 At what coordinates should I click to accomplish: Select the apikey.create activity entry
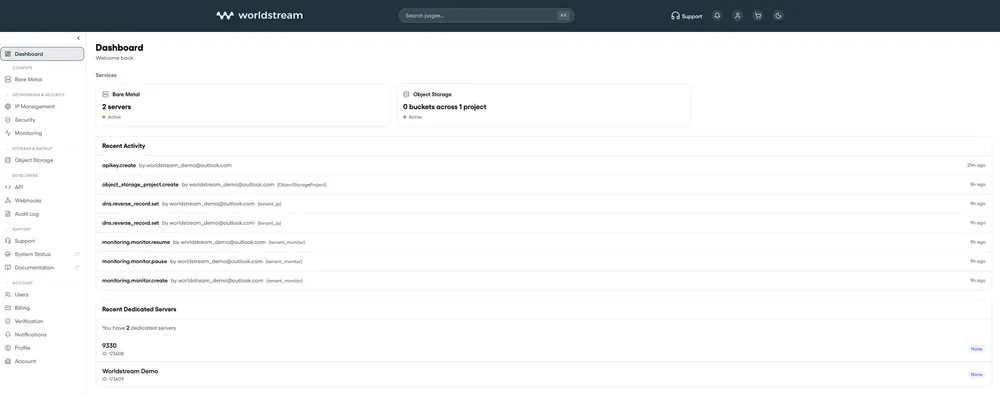pyautogui.click(x=543, y=165)
